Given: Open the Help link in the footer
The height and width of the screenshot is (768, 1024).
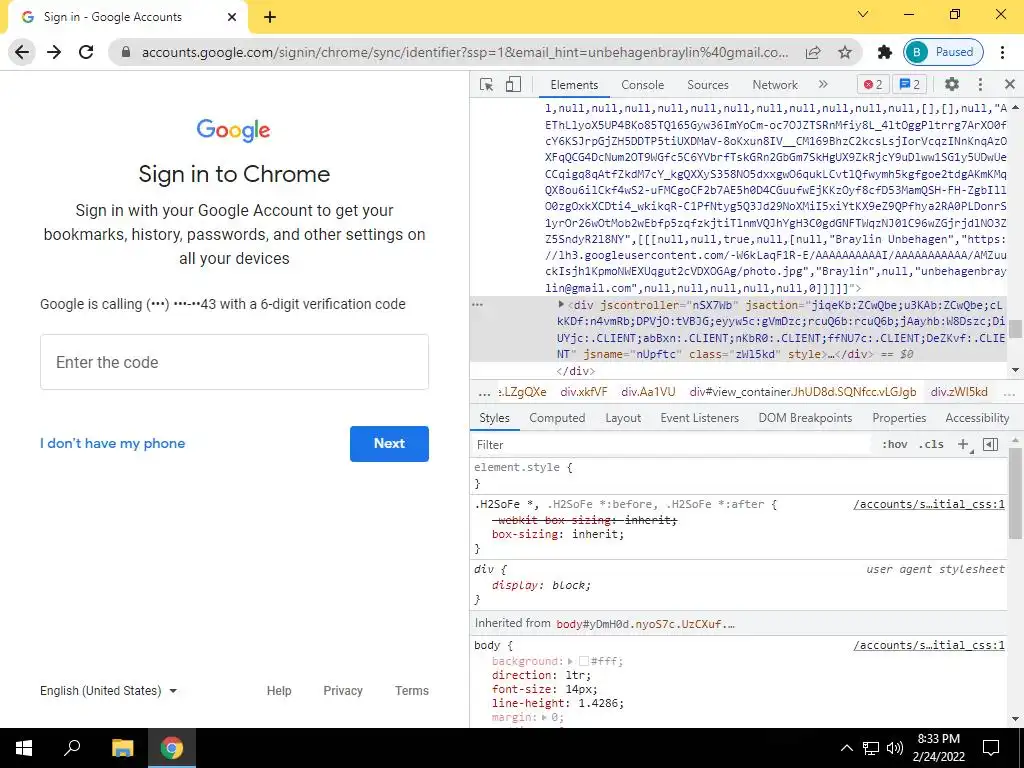Looking at the screenshot, I should click(x=279, y=691).
